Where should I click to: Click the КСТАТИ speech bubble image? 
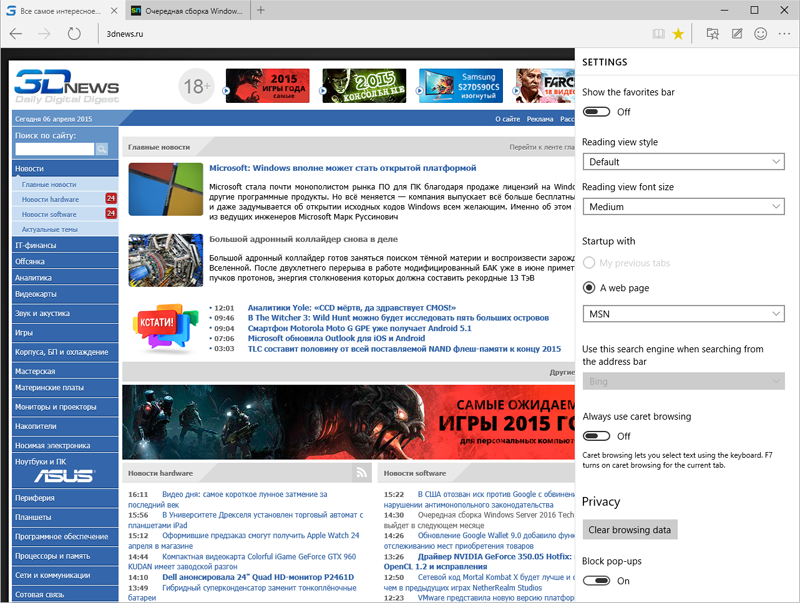165,326
